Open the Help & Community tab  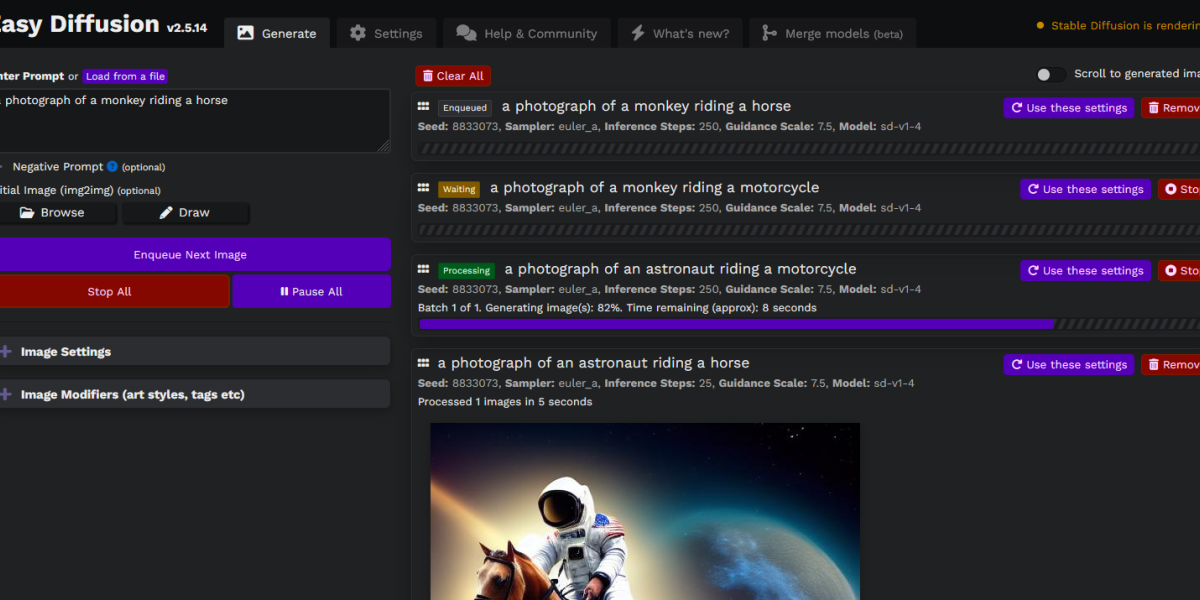pos(526,33)
